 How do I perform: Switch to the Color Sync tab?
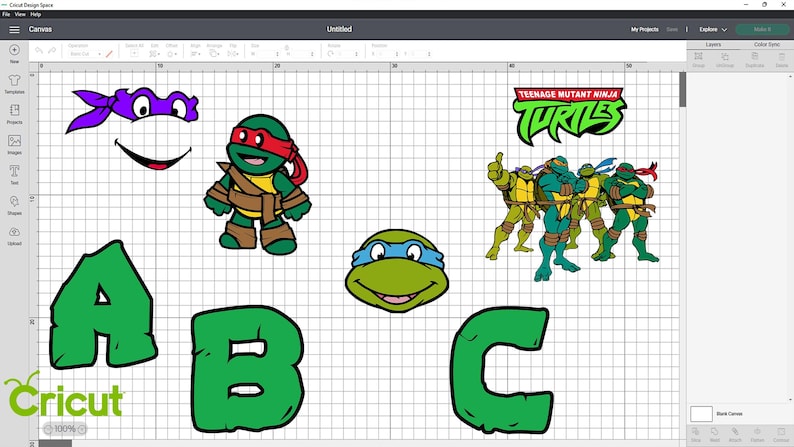[766, 45]
